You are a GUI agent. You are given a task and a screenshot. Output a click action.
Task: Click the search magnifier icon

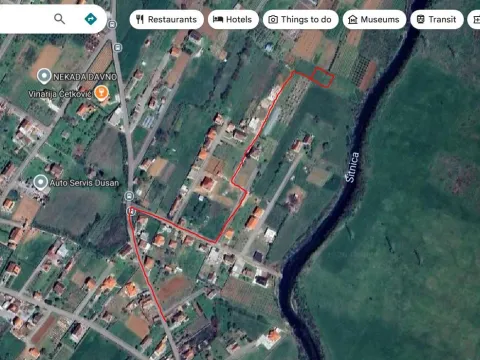59,19
